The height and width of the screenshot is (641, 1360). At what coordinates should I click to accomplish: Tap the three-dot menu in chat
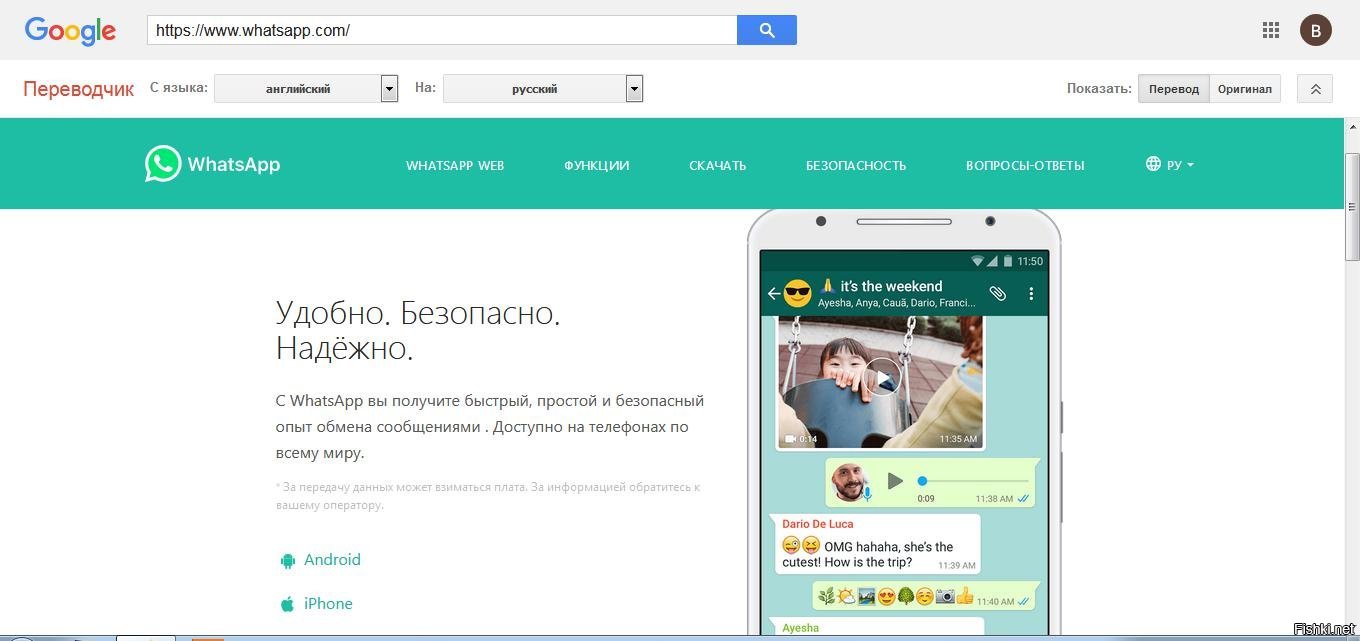click(1031, 293)
